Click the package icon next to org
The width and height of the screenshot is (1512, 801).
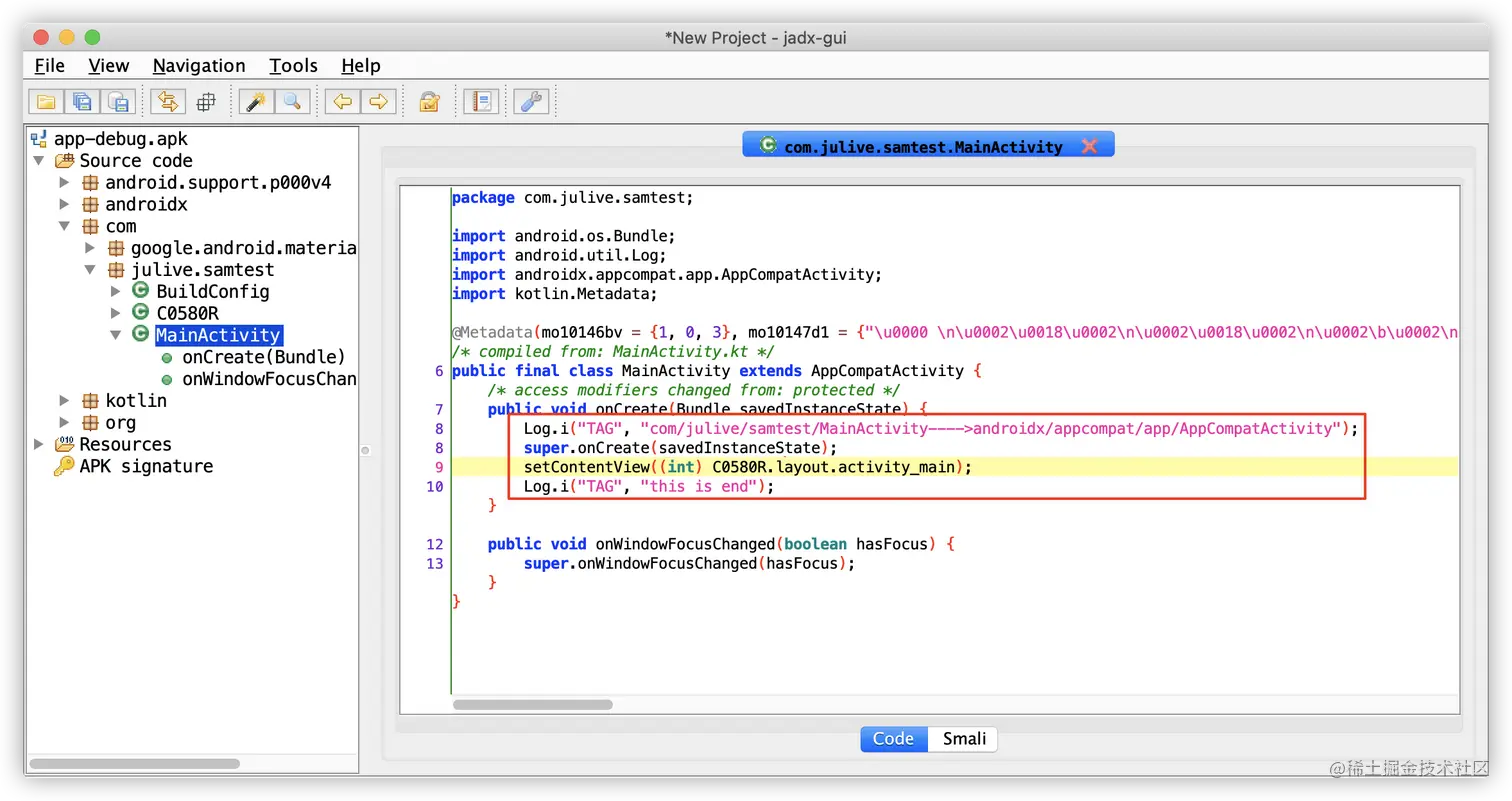90,422
